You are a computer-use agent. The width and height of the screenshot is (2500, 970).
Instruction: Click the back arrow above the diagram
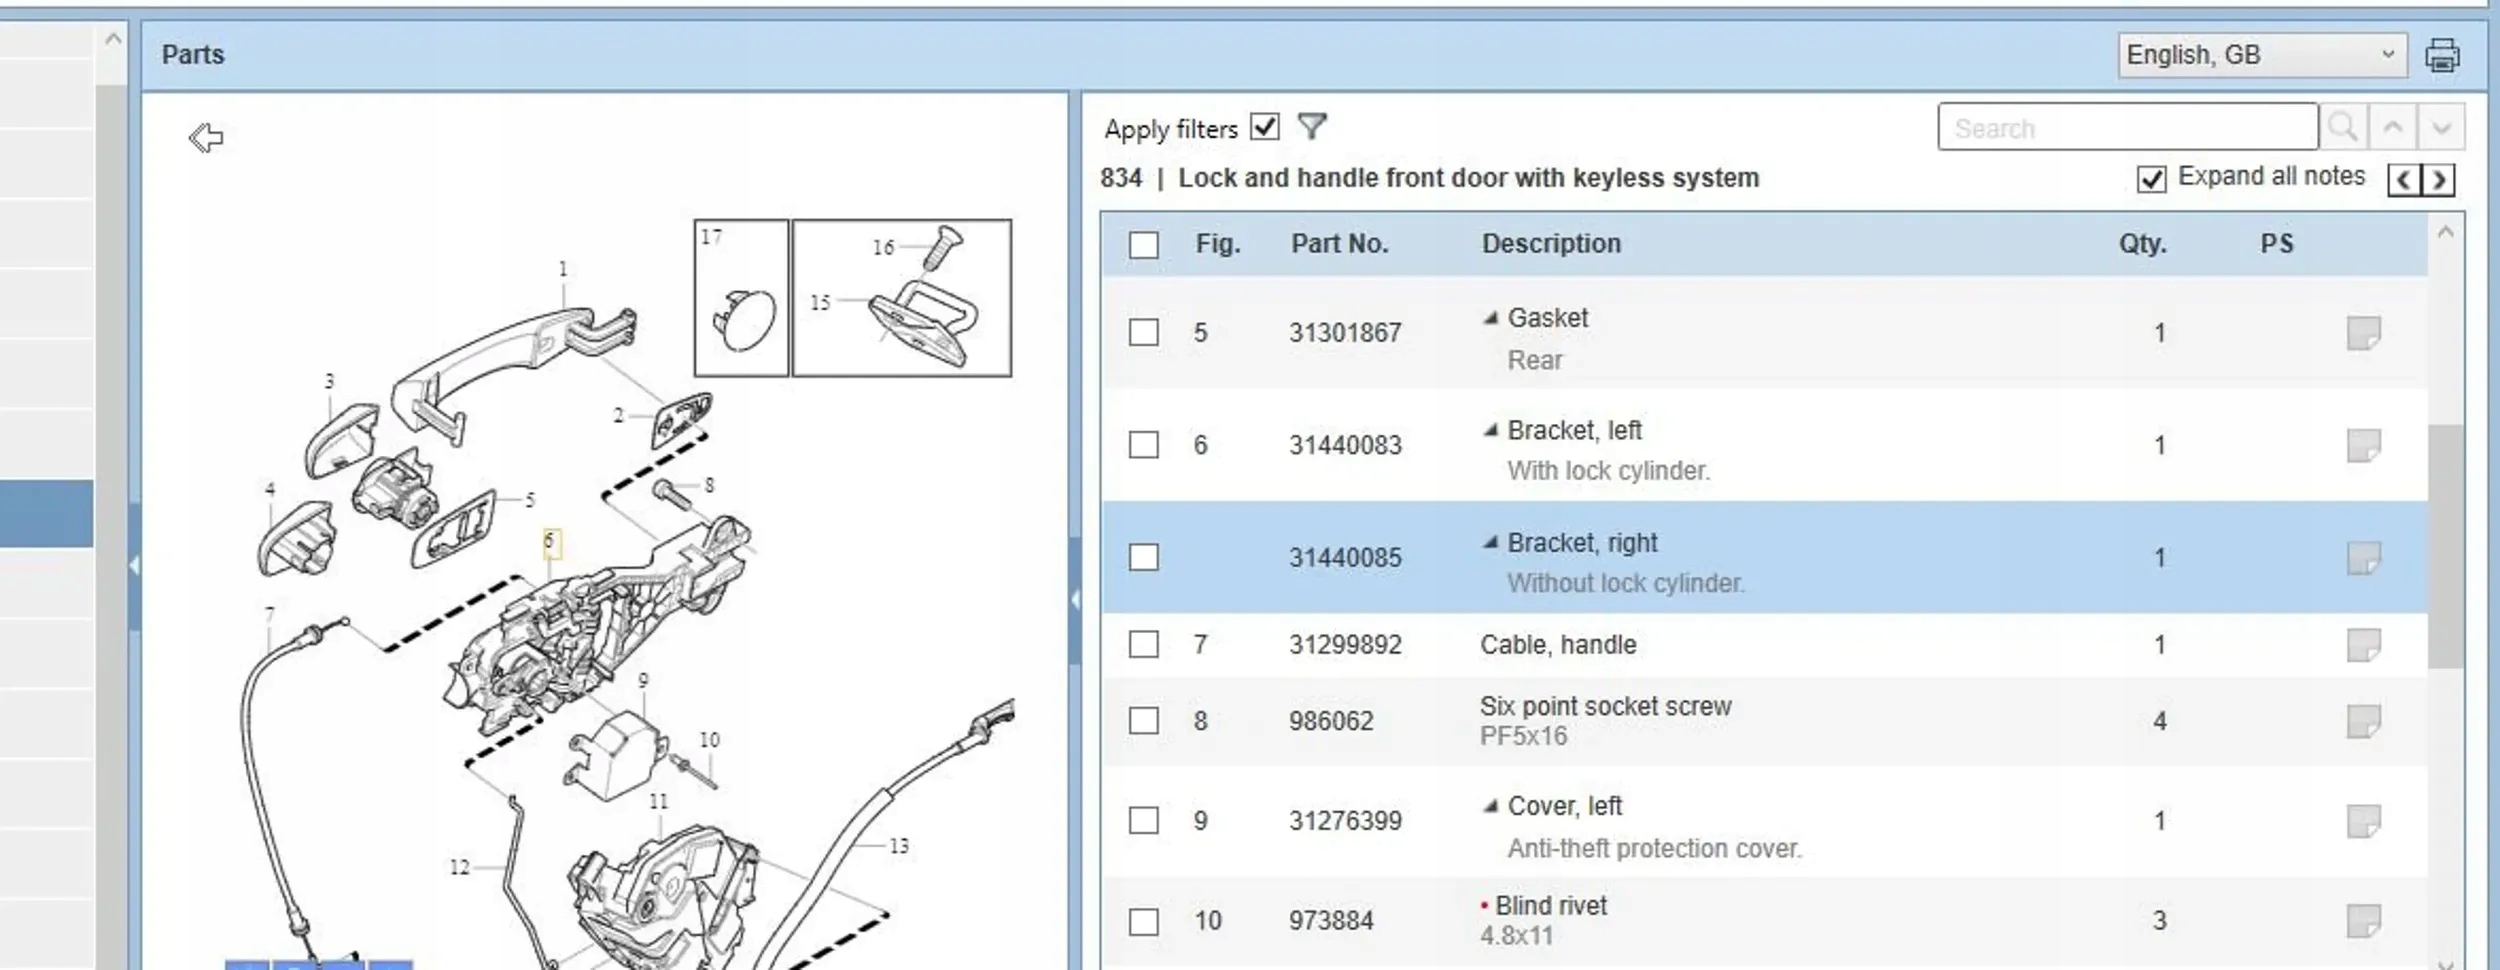pyautogui.click(x=206, y=137)
